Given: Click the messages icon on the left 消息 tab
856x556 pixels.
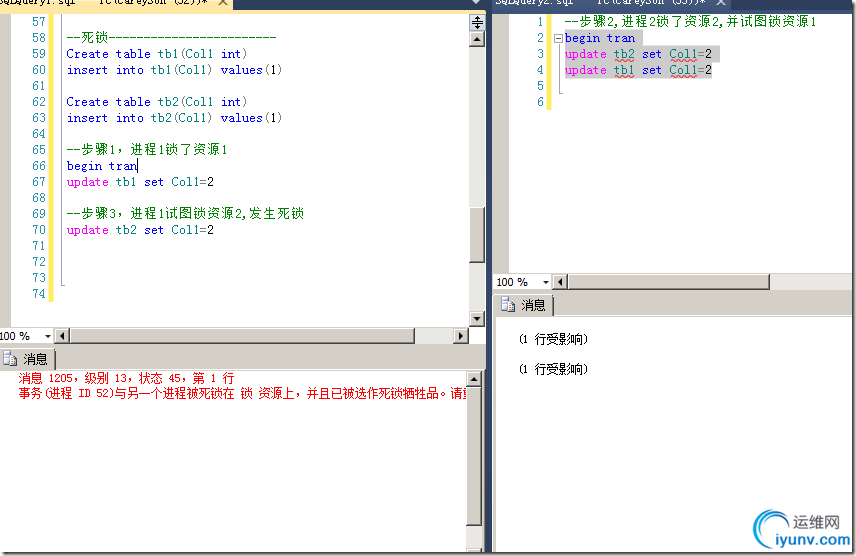Looking at the screenshot, I should [x=10, y=359].
